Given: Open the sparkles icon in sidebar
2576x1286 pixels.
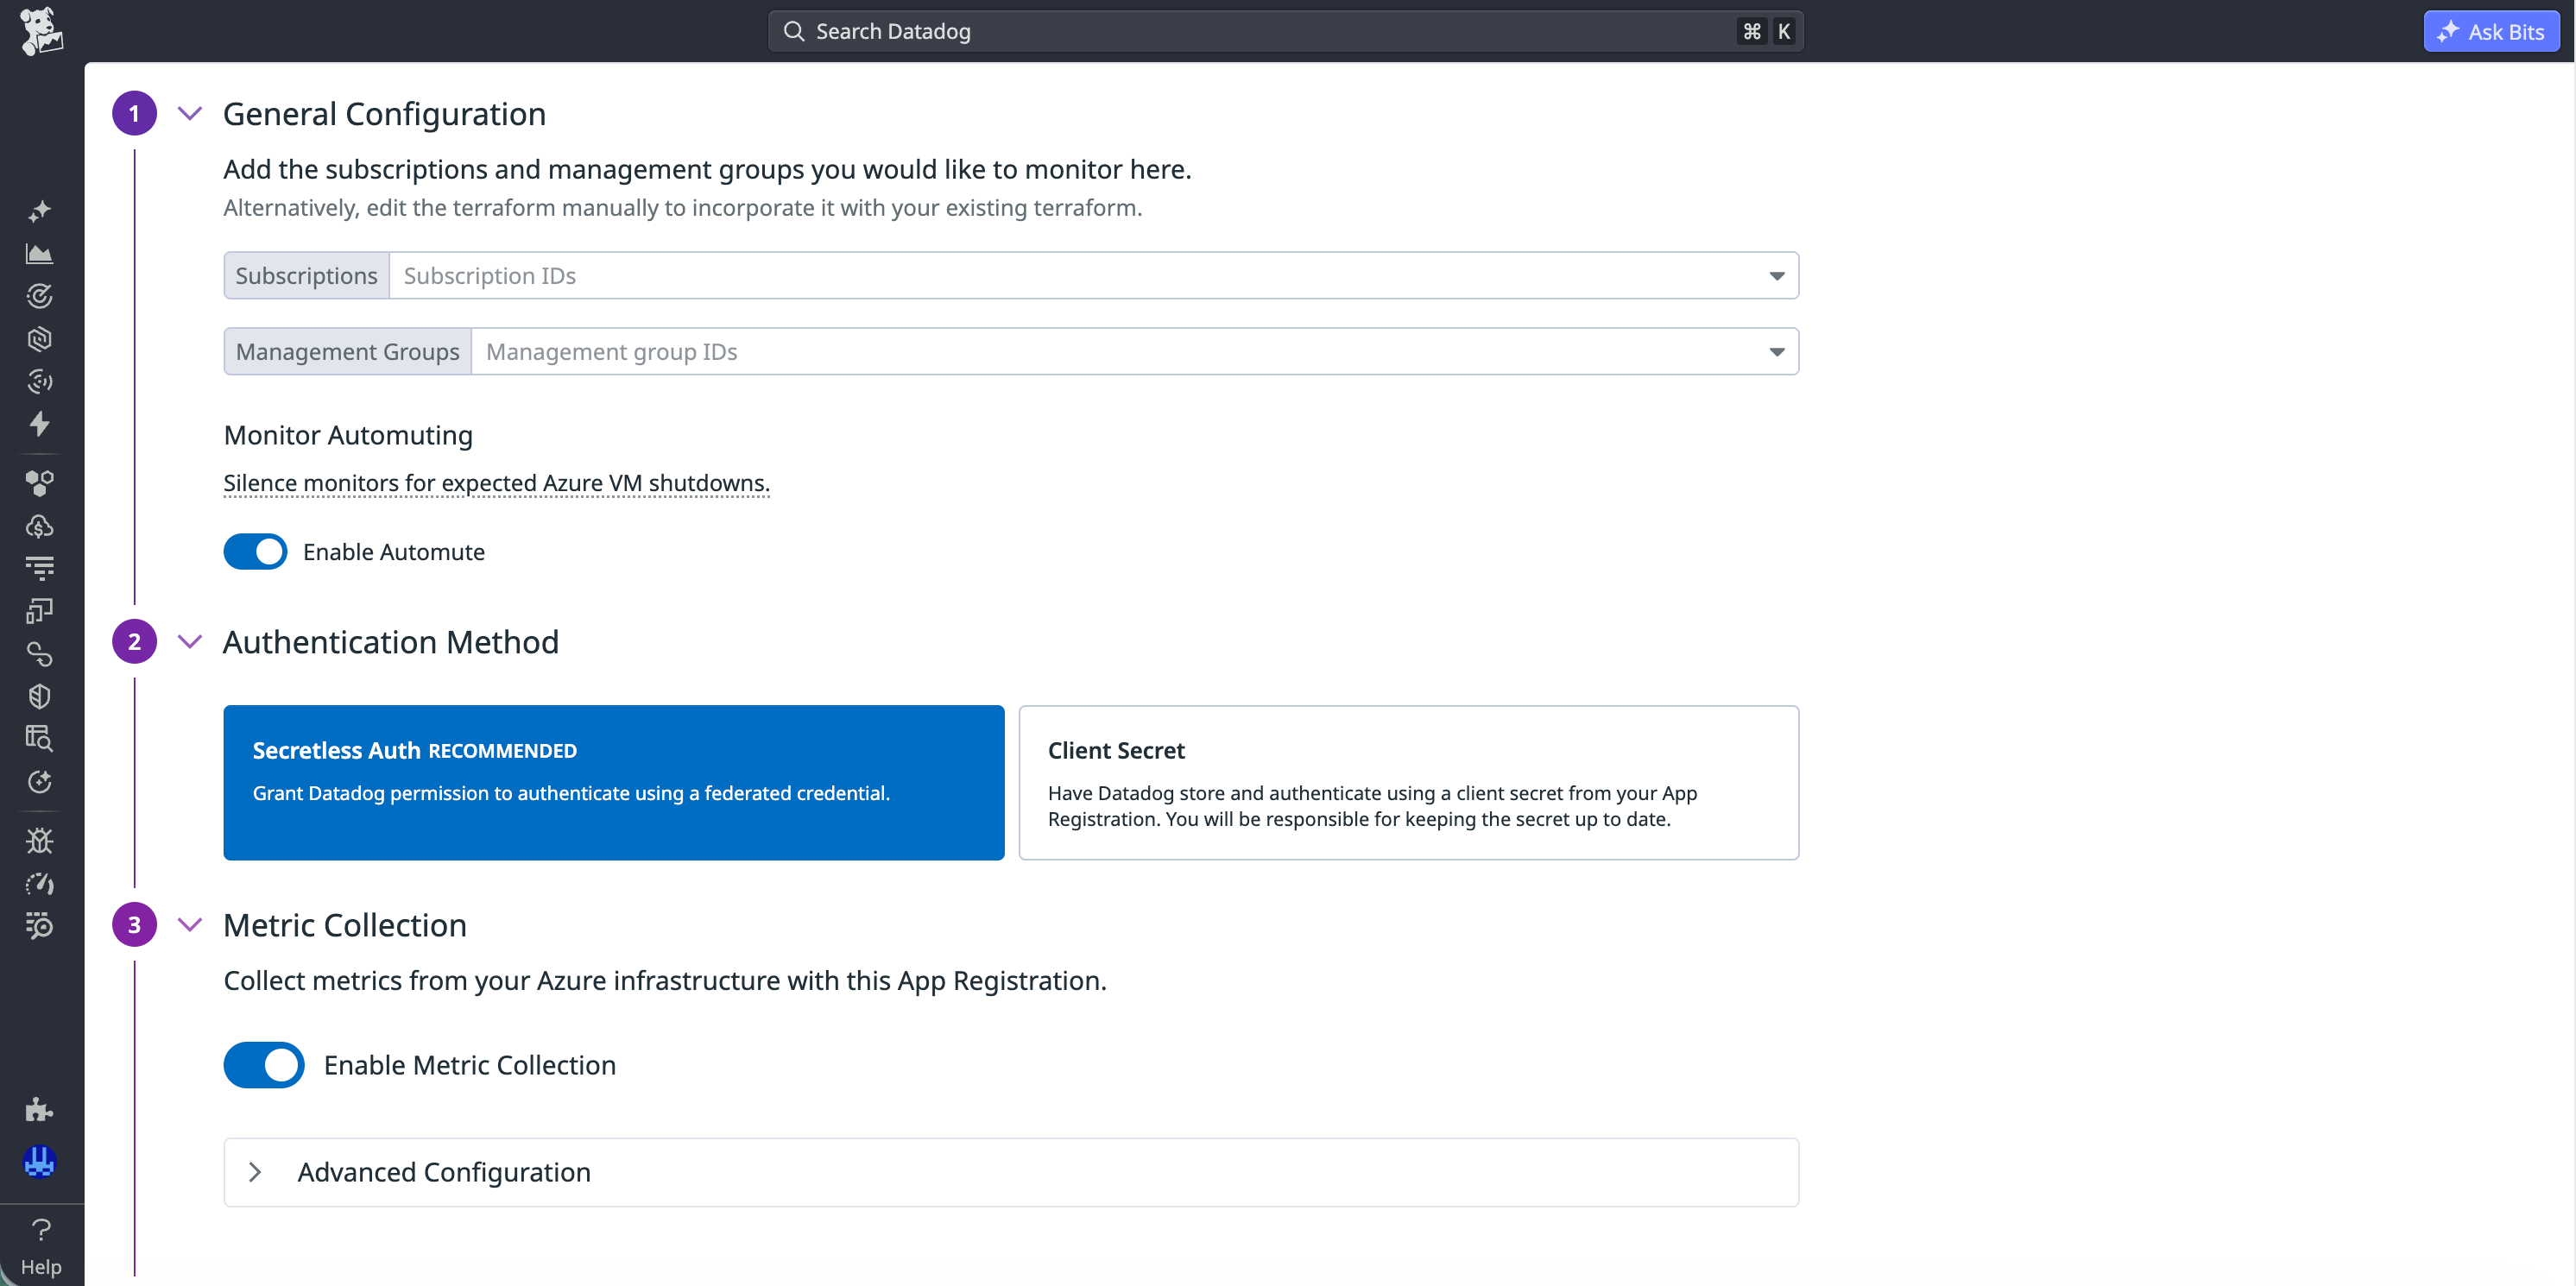Looking at the screenshot, I should point(40,211).
